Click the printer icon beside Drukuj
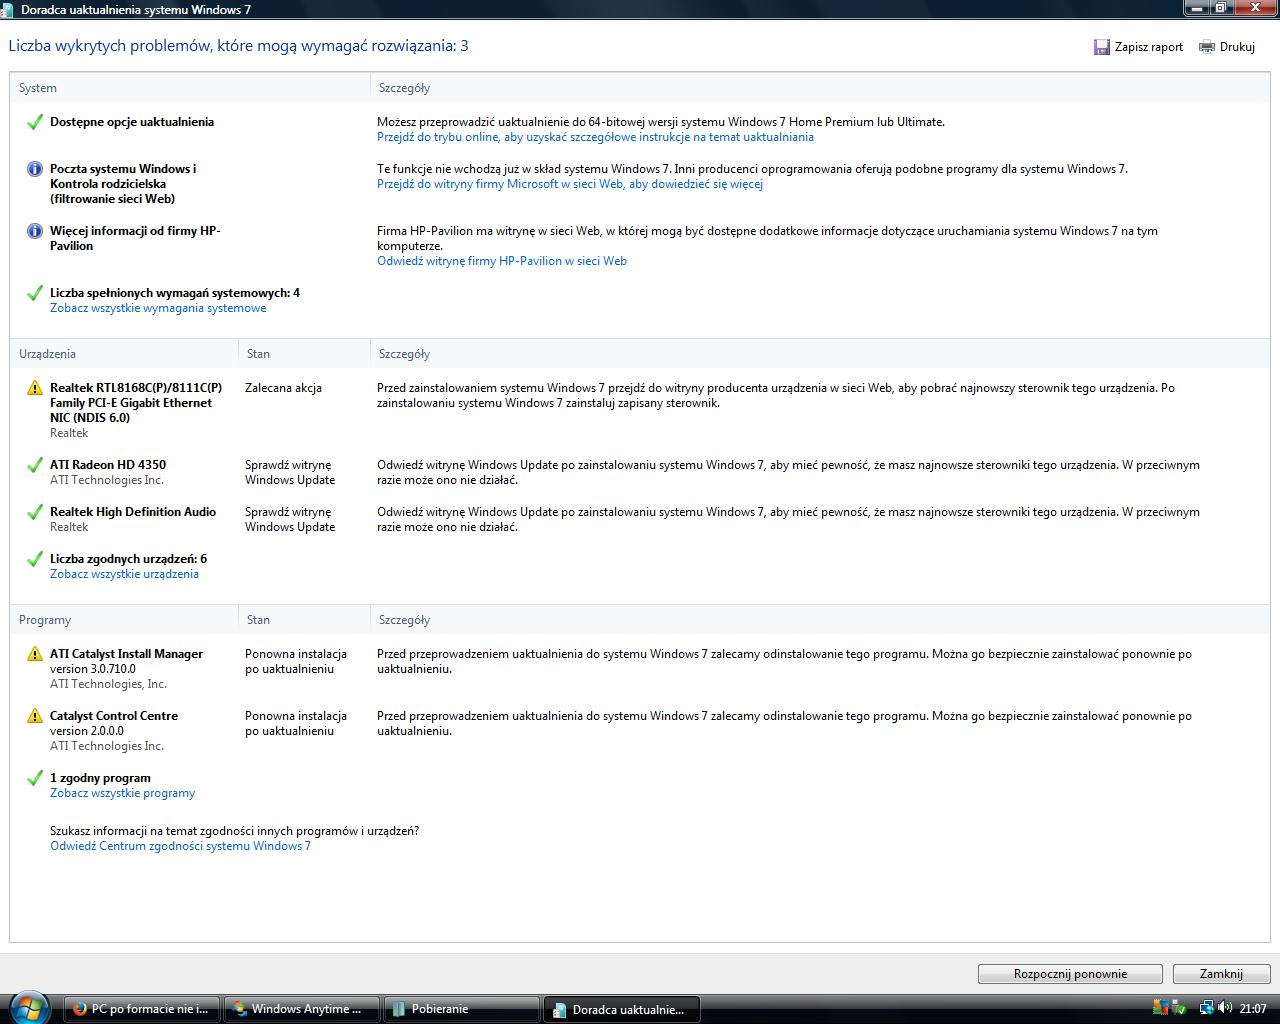Image resolution: width=1280 pixels, height=1024 pixels. tap(1207, 47)
